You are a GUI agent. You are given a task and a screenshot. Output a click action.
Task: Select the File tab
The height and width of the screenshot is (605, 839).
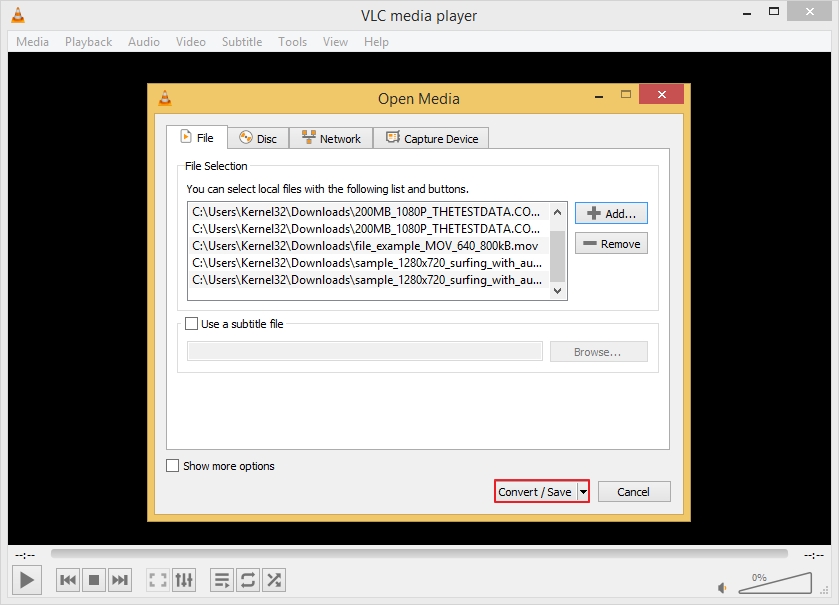(x=197, y=137)
